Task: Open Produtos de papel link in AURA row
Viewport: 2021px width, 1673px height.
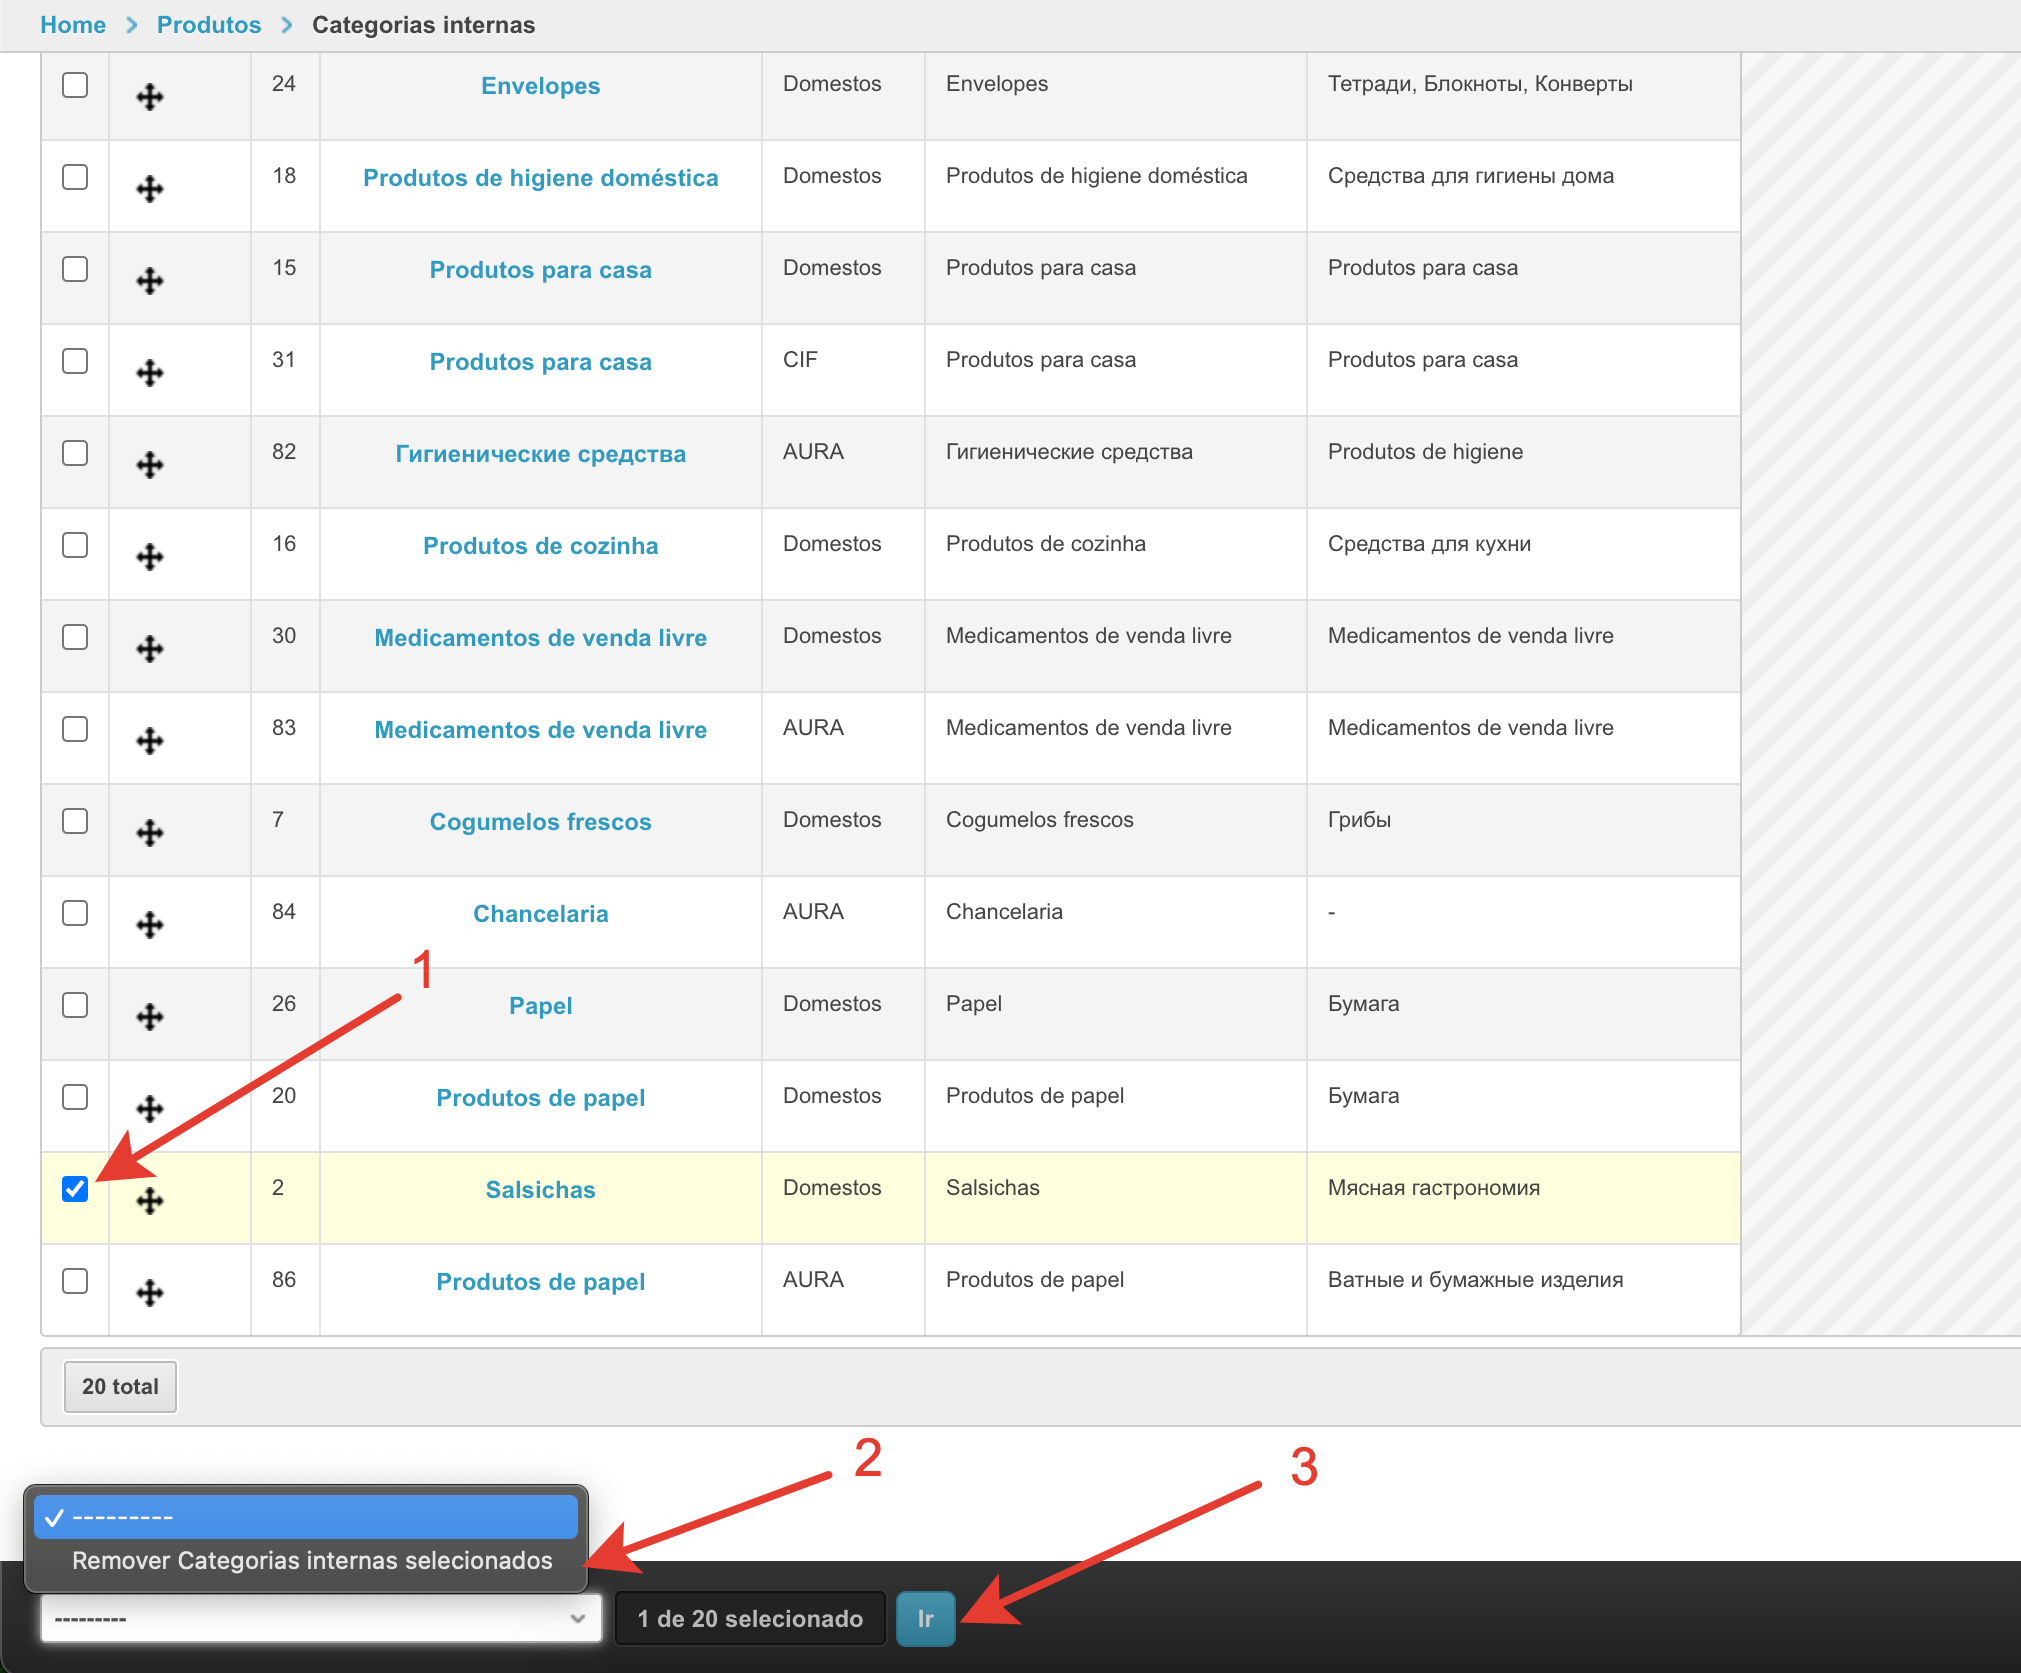Action: [540, 1282]
